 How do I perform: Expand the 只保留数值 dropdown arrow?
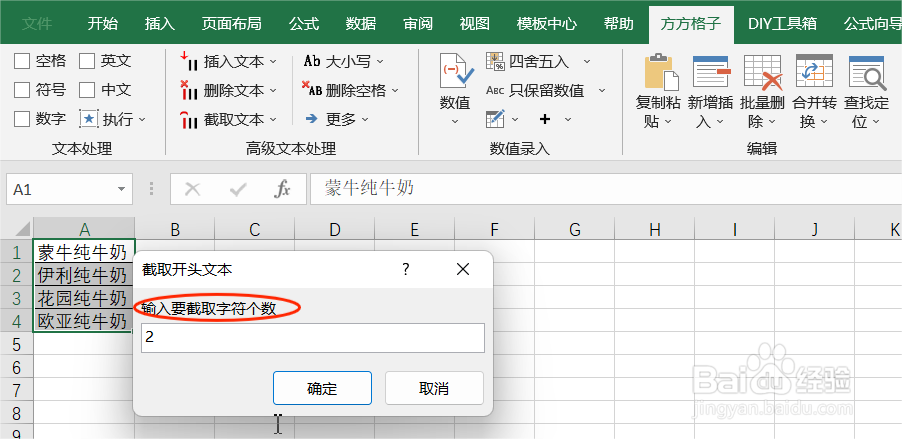click(x=602, y=90)
